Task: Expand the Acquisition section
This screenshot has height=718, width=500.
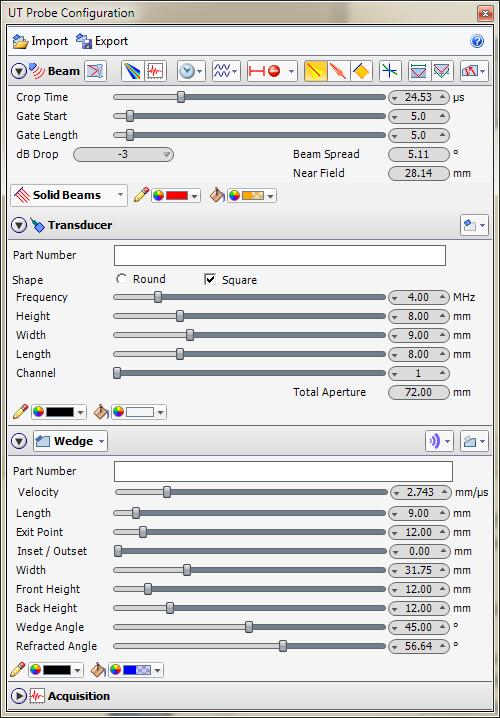Action: tap(19, 696)
